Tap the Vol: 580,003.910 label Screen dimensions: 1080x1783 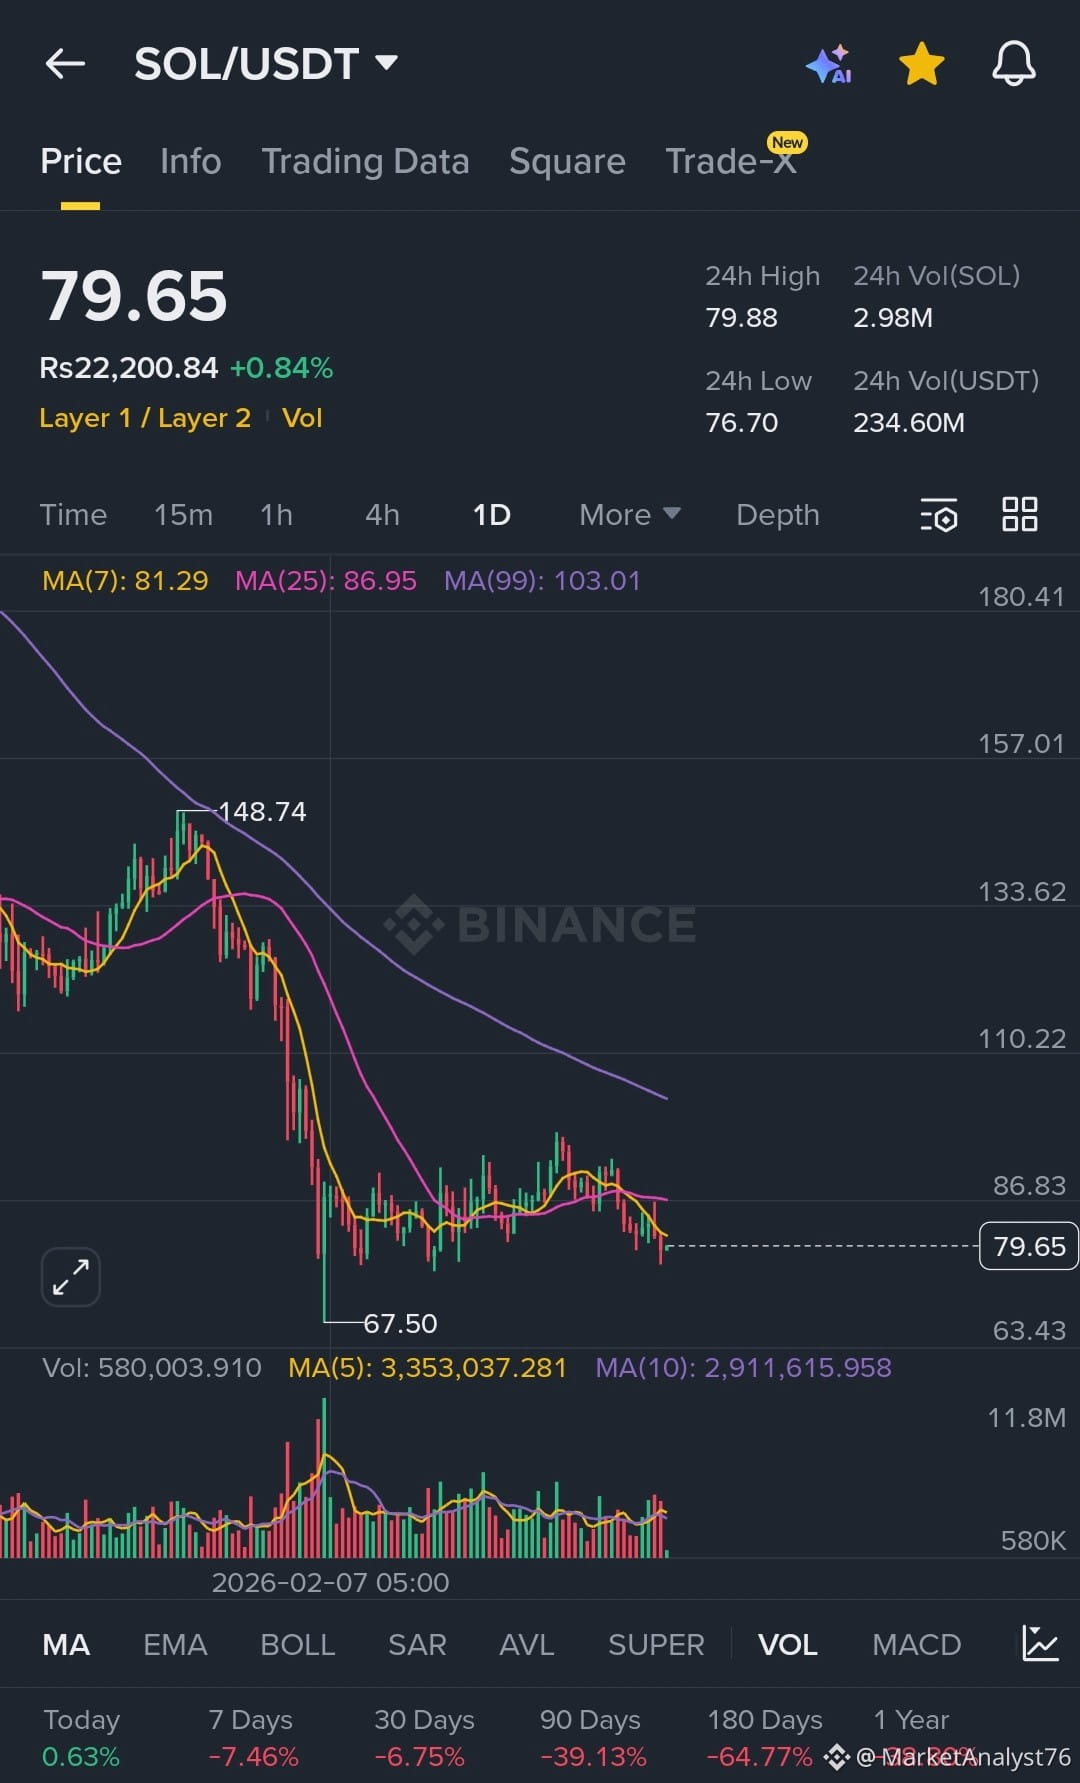[x=152, y=1367]
